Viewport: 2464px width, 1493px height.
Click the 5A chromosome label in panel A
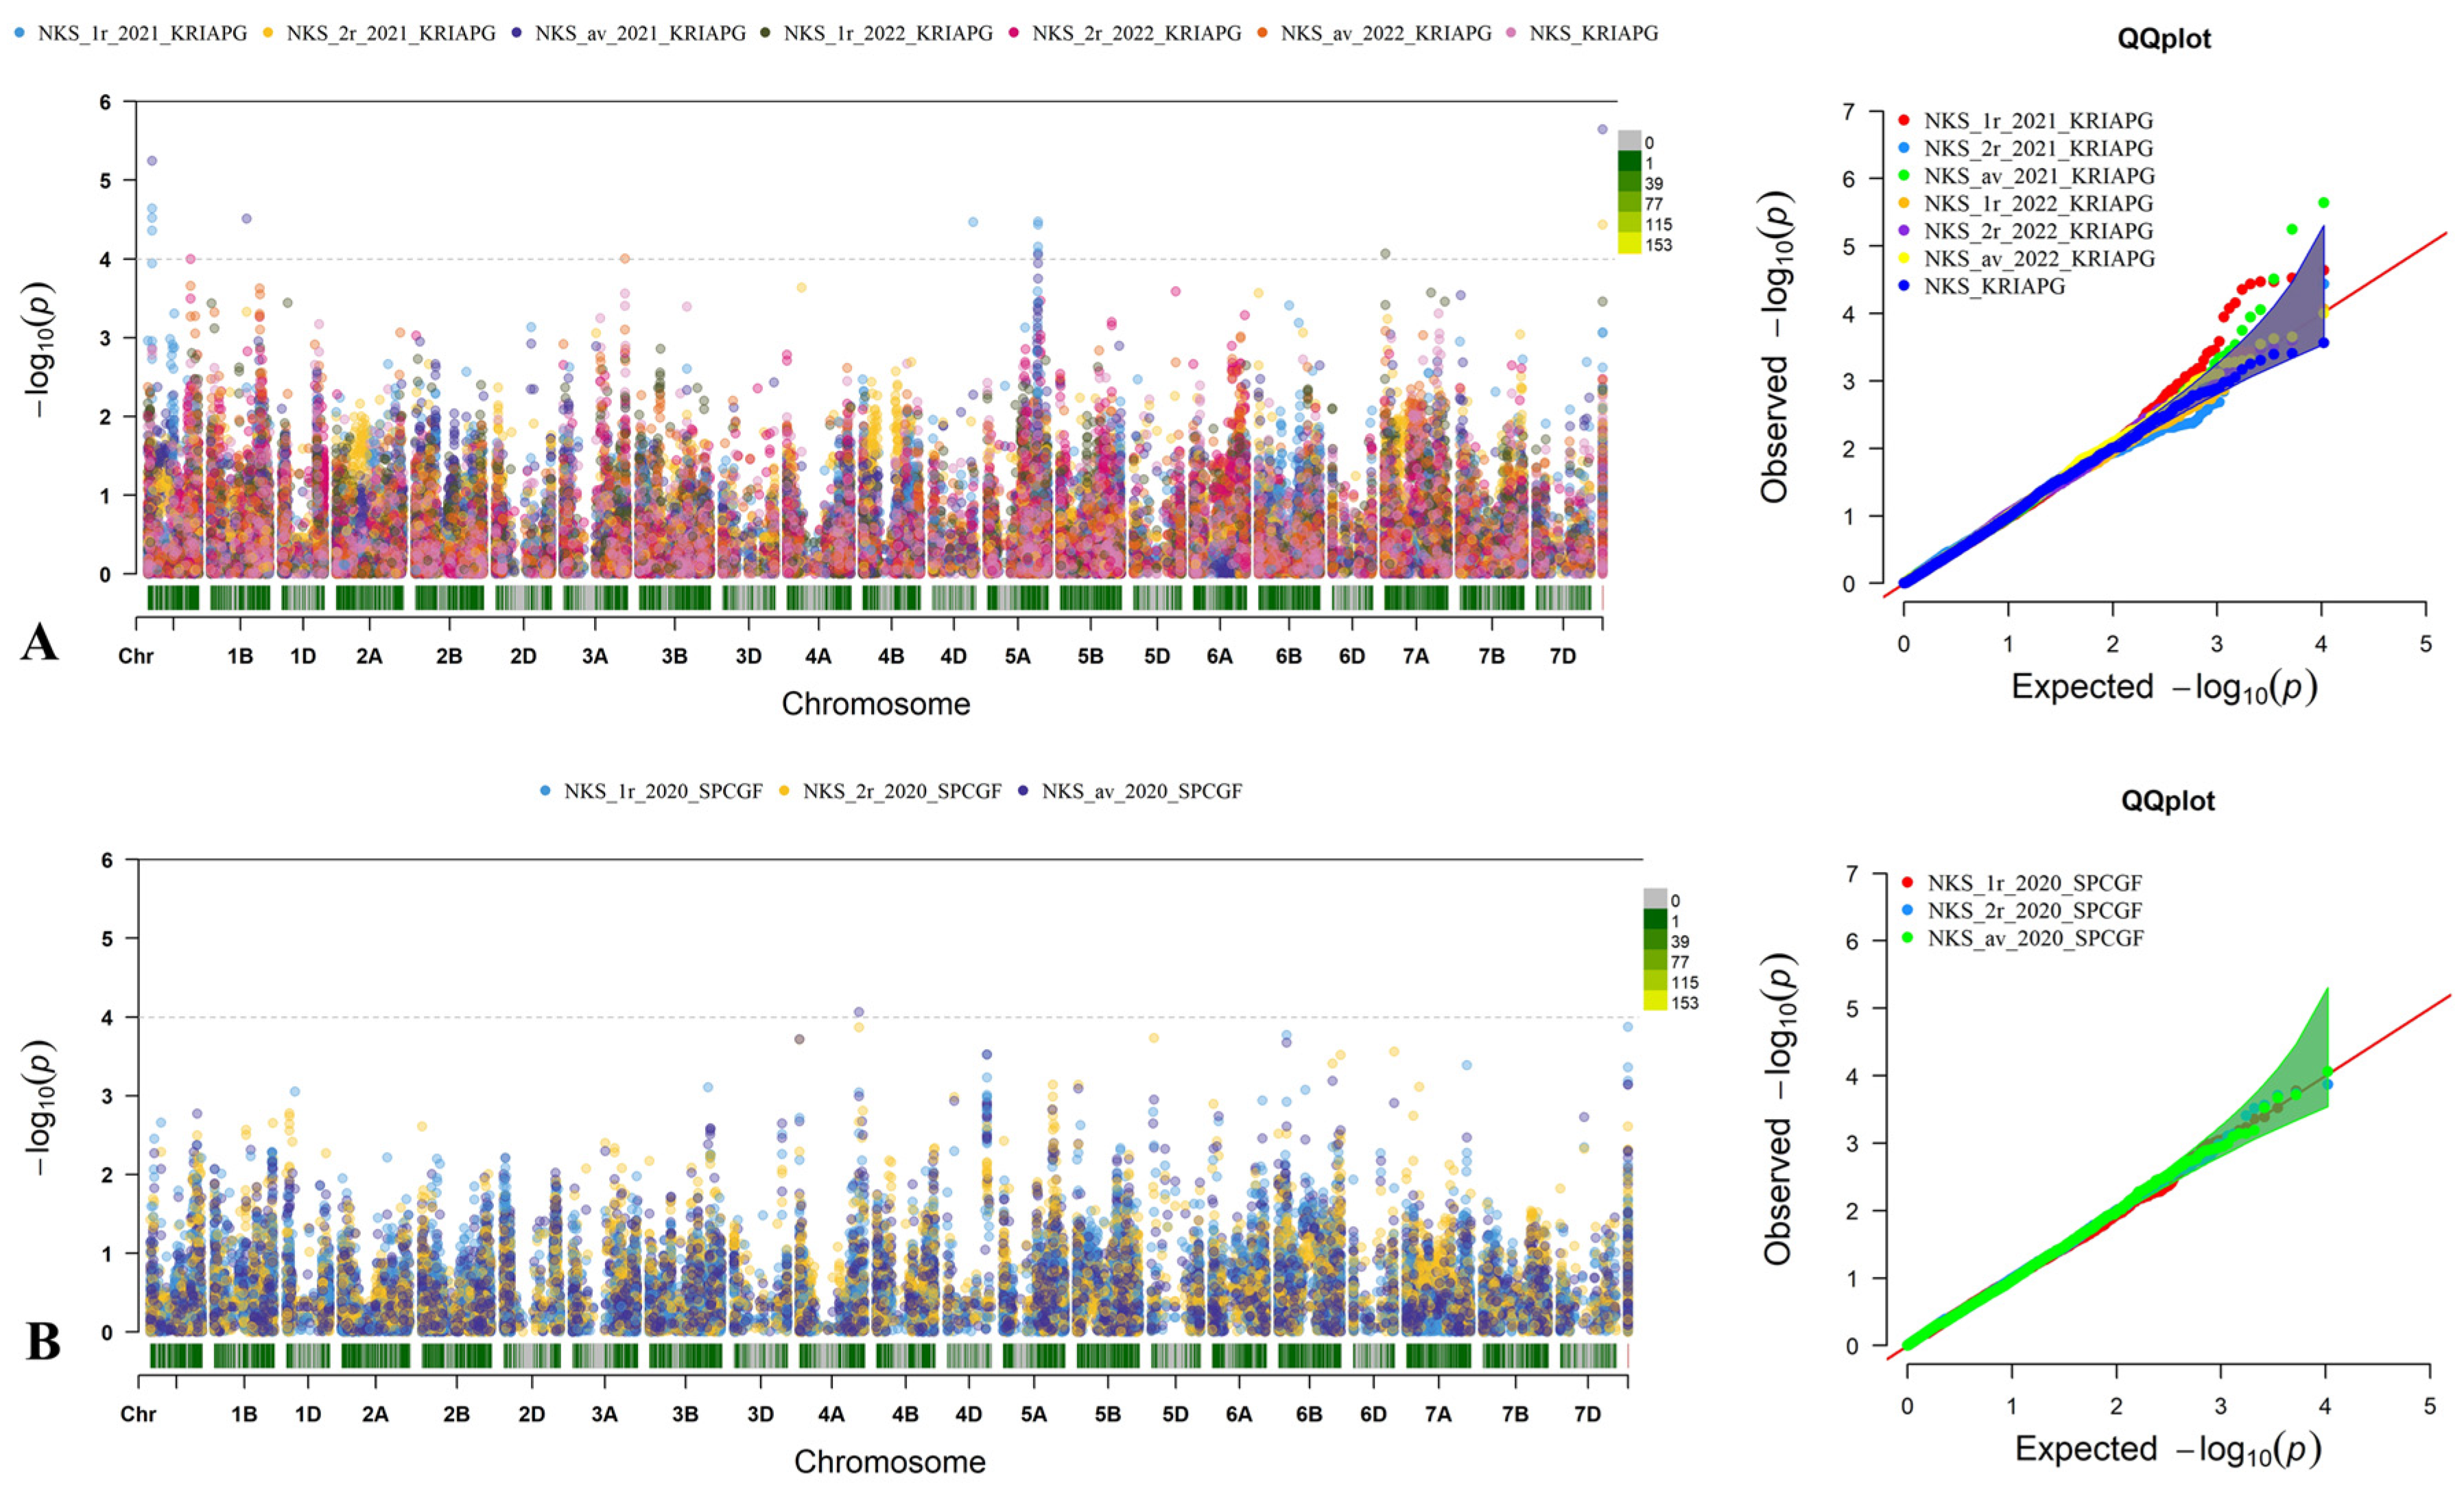pyautogui.click(x=1017, y=656)
